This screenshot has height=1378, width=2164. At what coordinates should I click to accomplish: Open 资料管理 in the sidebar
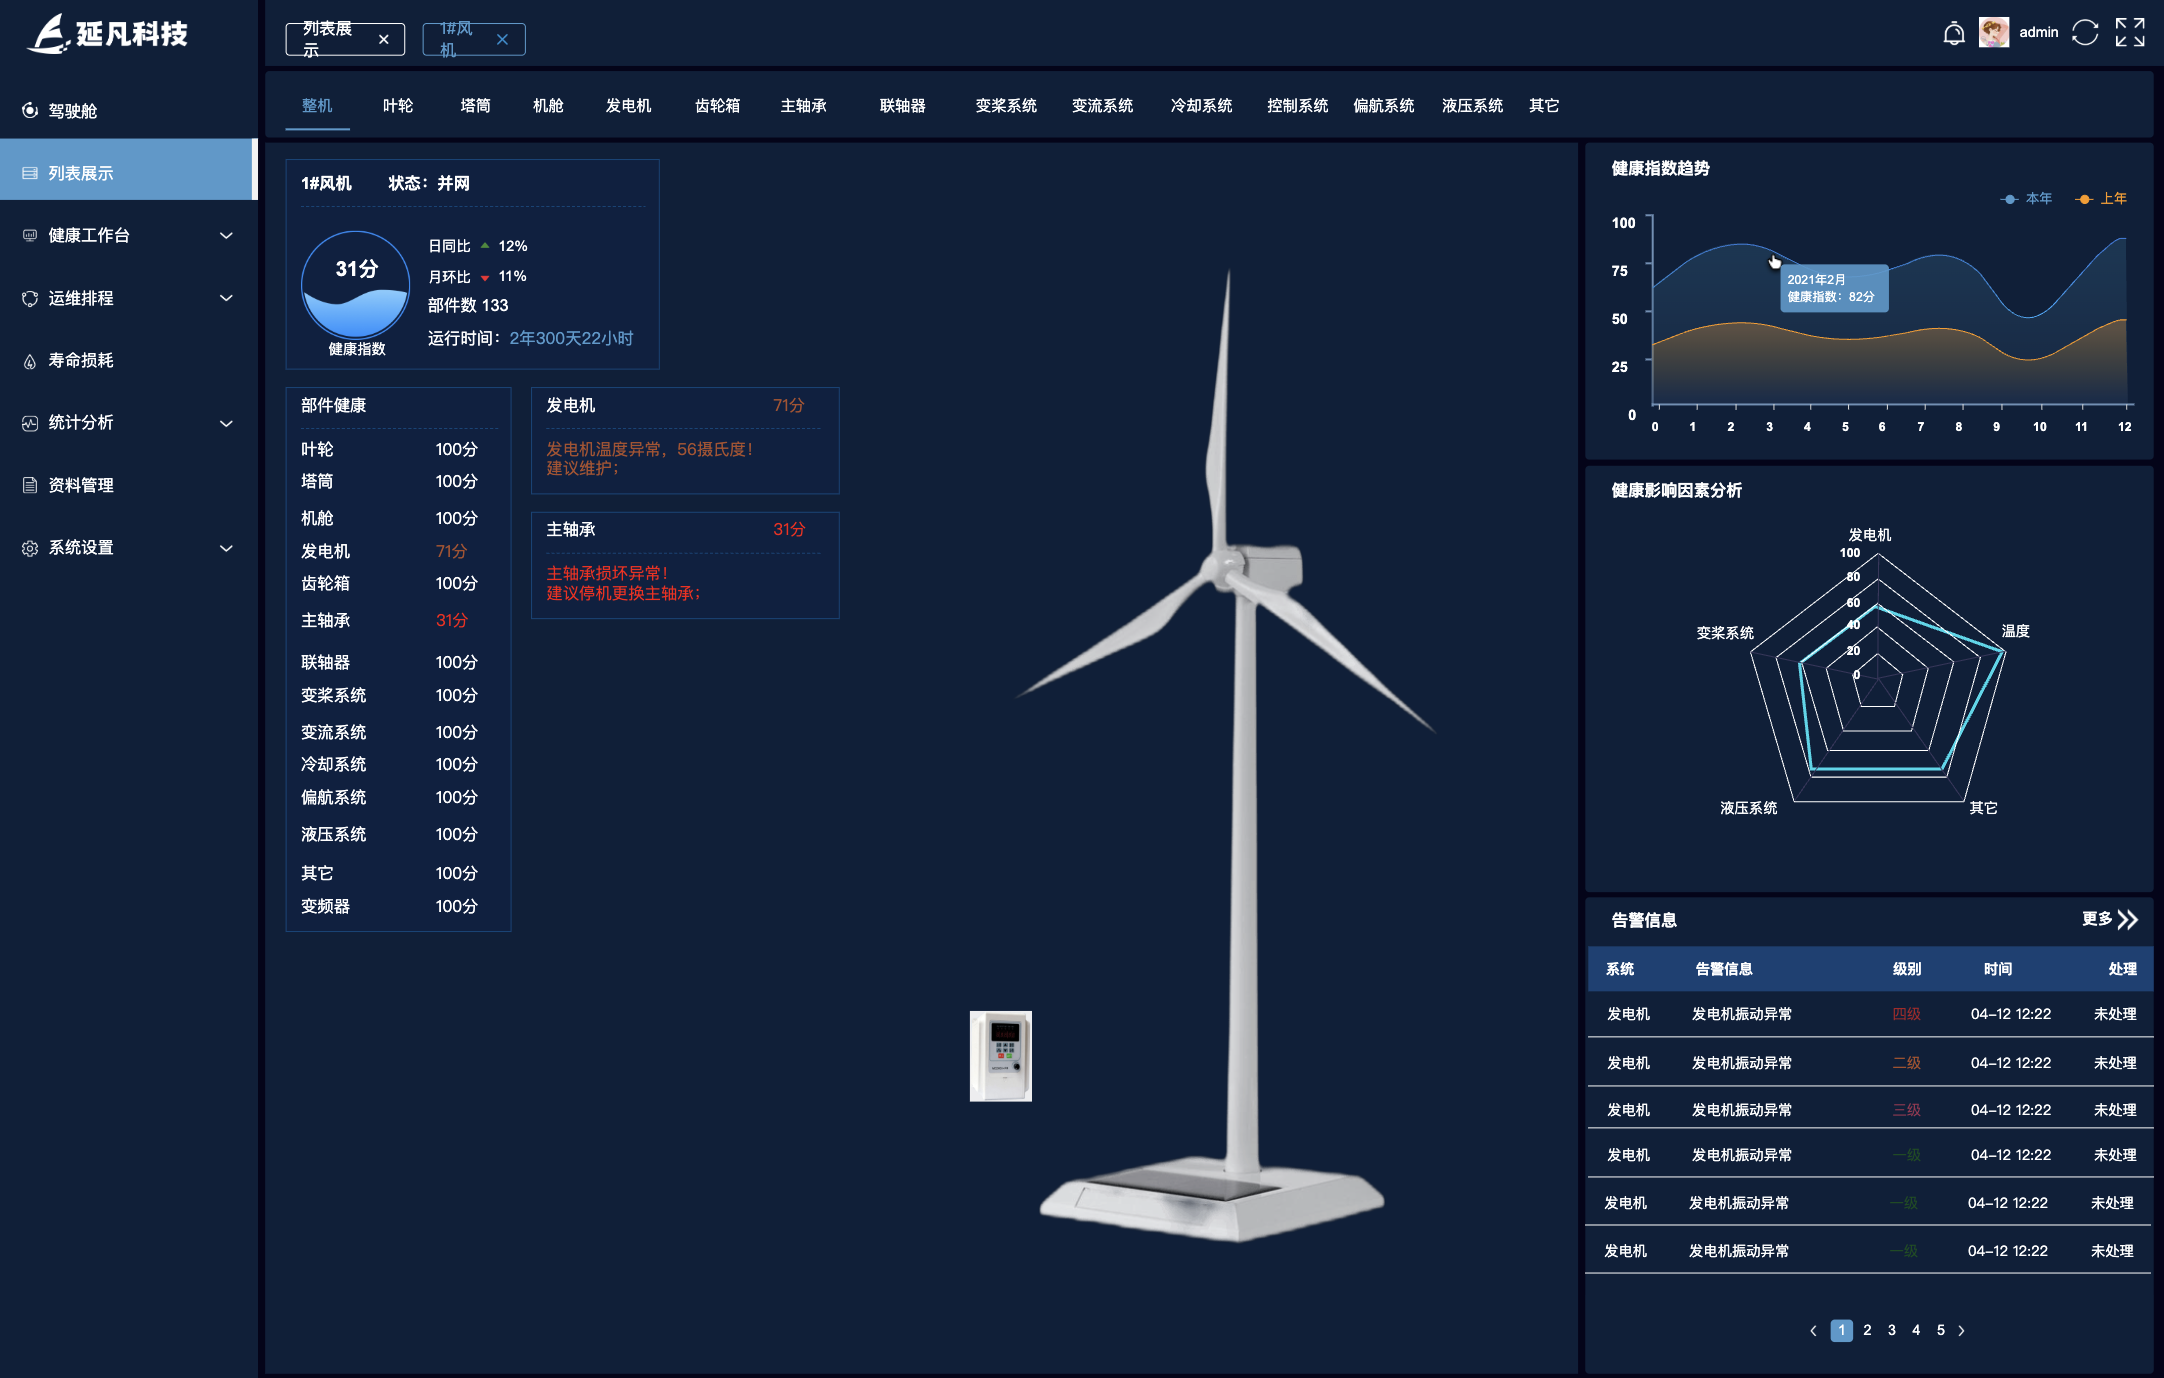pyautogui.click(x=81, y=486)
